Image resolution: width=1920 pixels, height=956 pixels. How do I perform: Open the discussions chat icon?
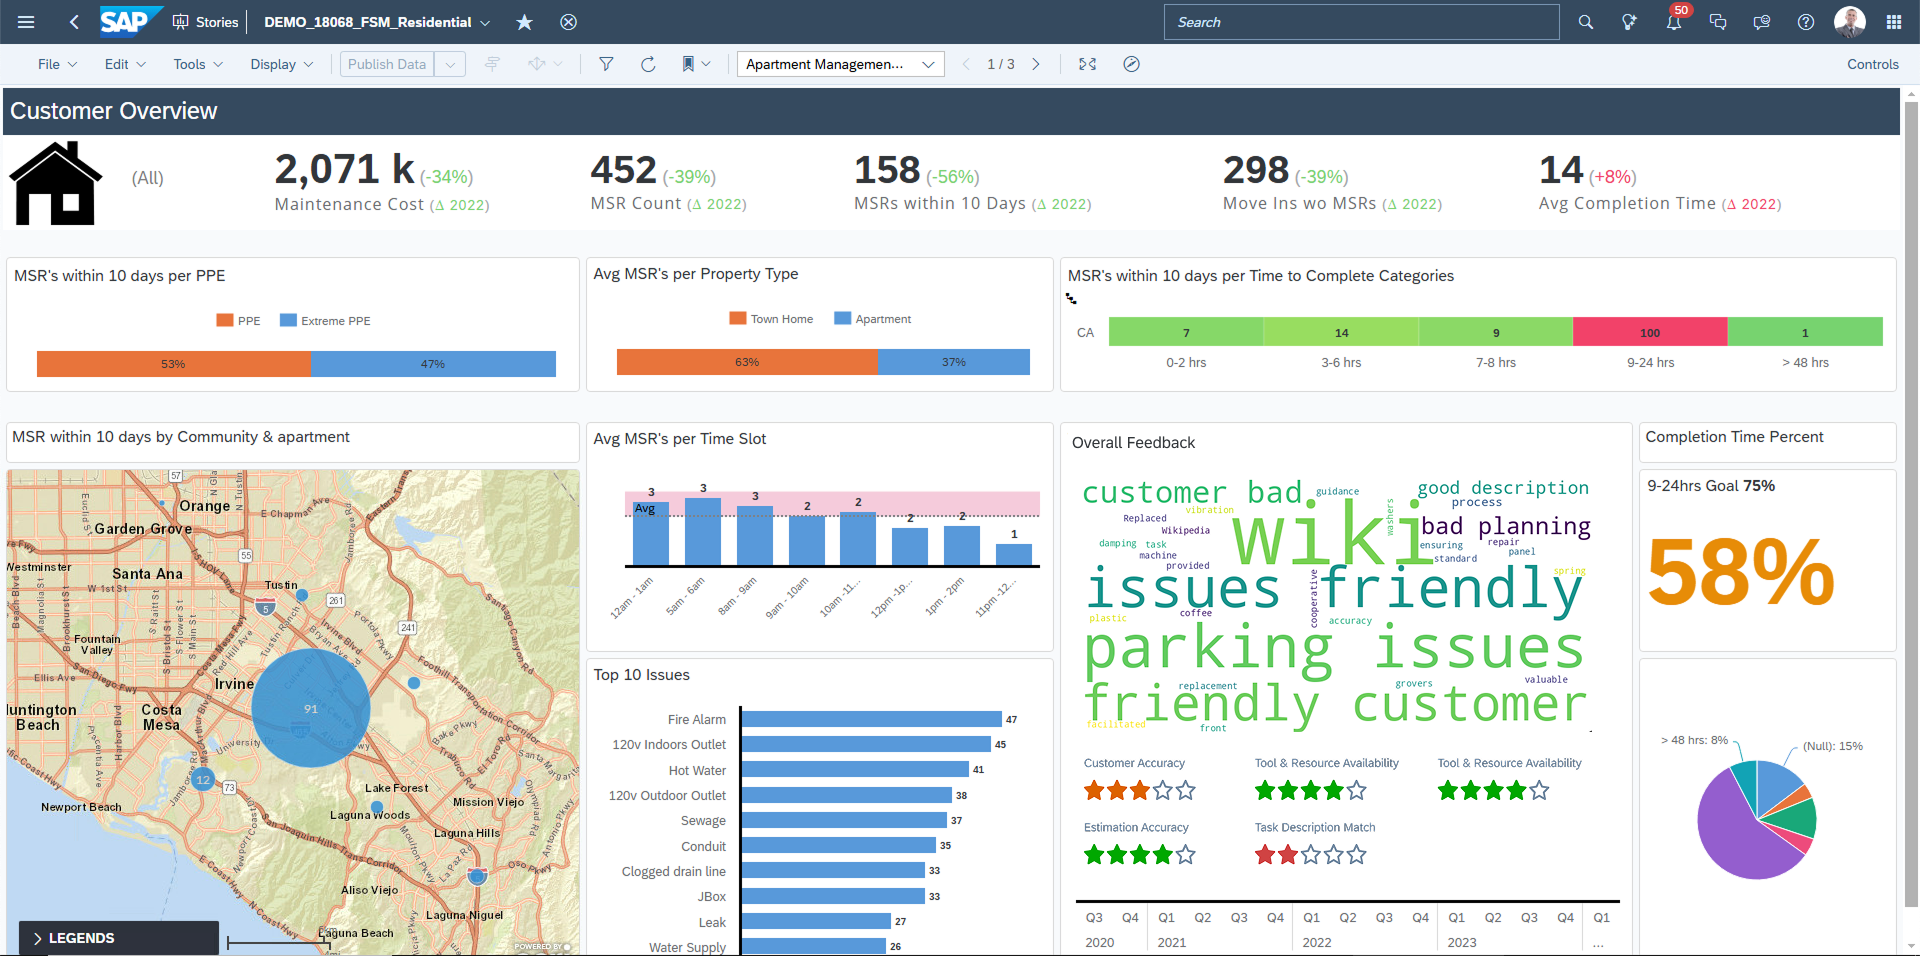click(1718, 22)
